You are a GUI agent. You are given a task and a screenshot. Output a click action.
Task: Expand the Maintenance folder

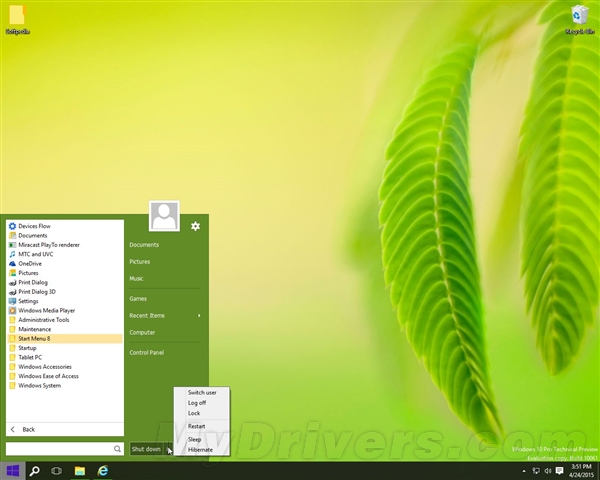pyautogui.click(x=65, y=329)
